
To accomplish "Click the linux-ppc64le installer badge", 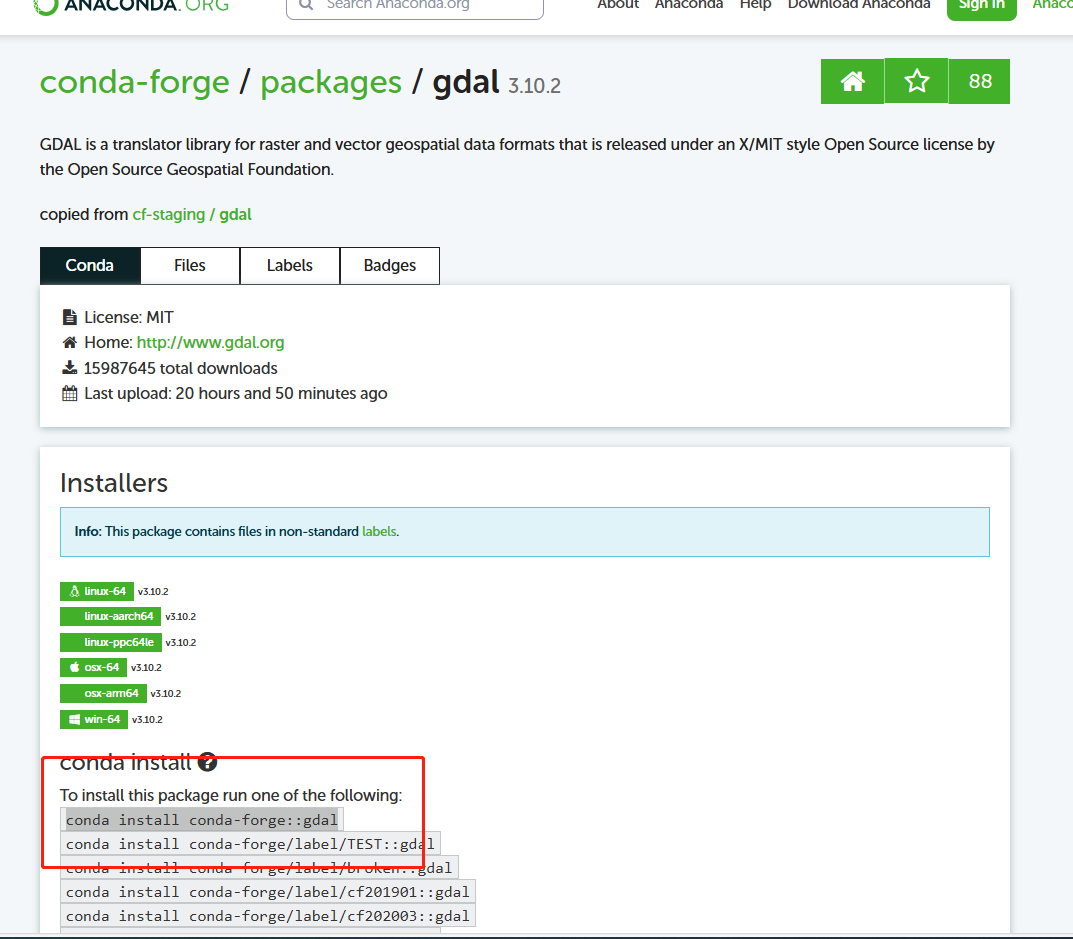I will [111, 643].
